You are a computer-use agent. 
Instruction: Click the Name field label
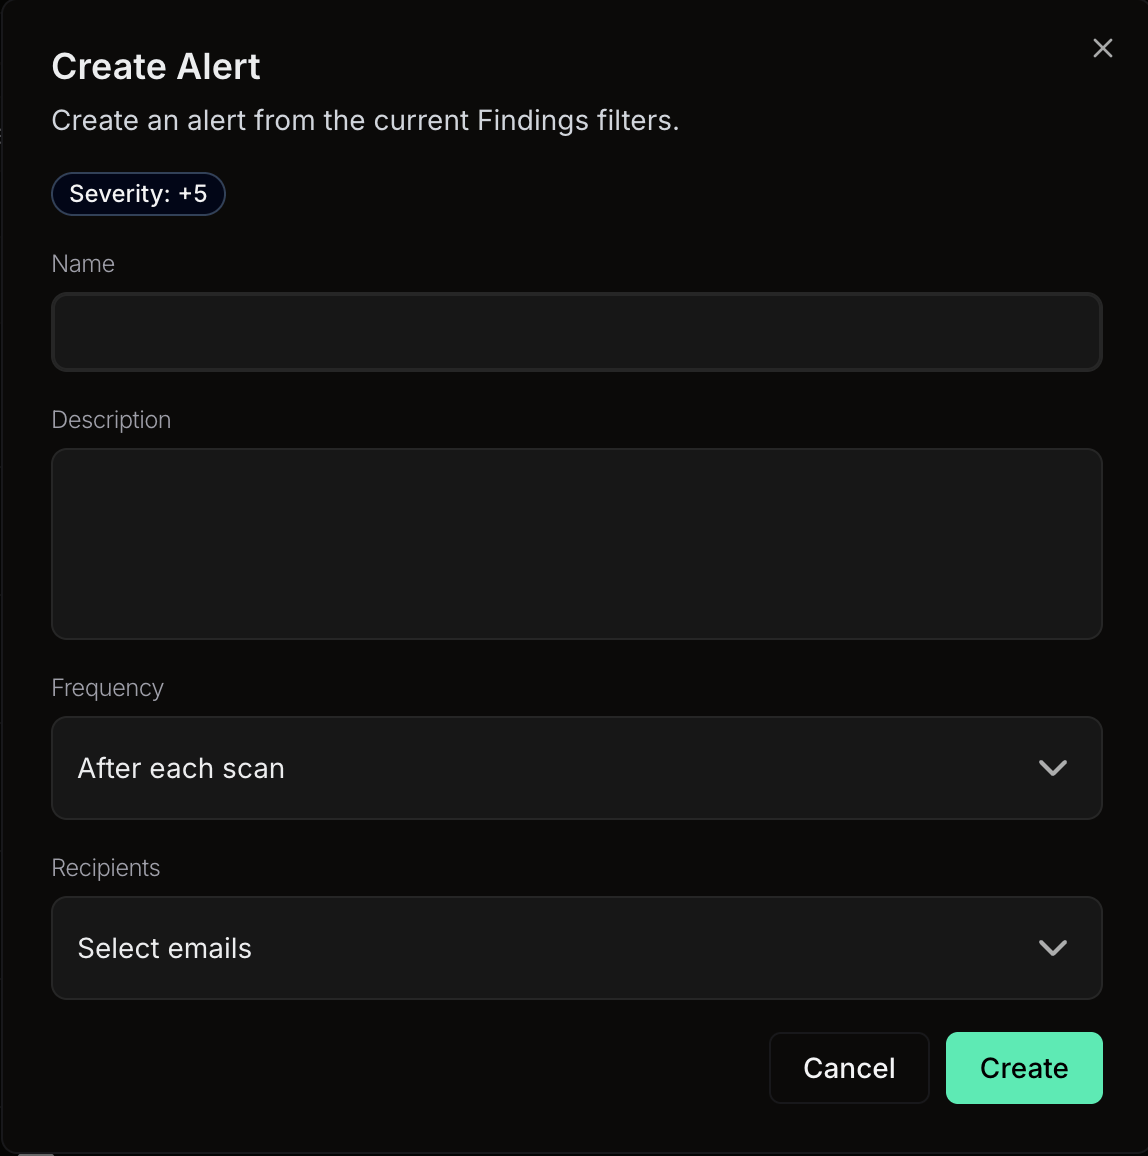point(83,264)
